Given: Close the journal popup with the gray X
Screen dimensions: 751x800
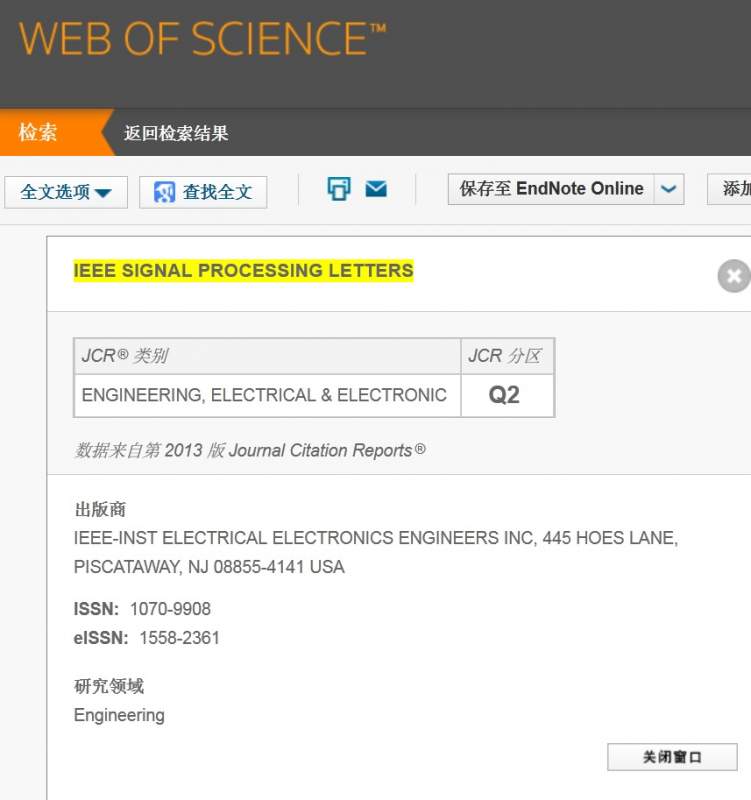Looking at the screenshot, I should (733, 275).
